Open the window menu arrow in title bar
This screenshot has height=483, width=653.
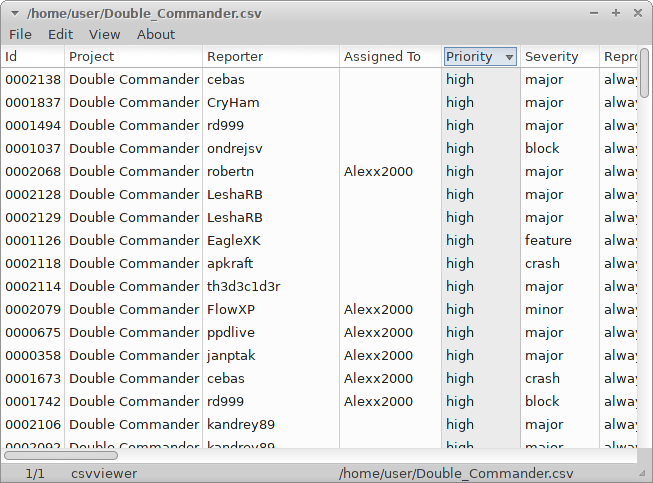tap(15, 14)
